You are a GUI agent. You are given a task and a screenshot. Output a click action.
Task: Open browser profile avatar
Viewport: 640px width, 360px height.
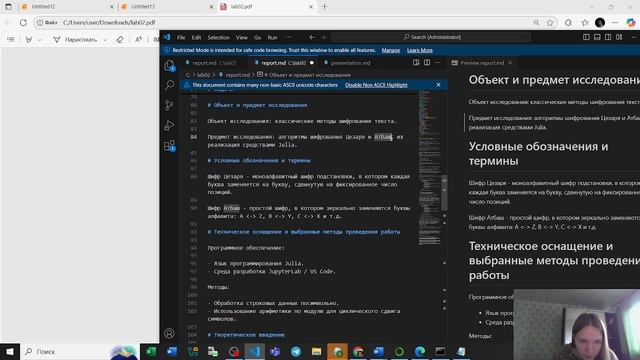600,22
